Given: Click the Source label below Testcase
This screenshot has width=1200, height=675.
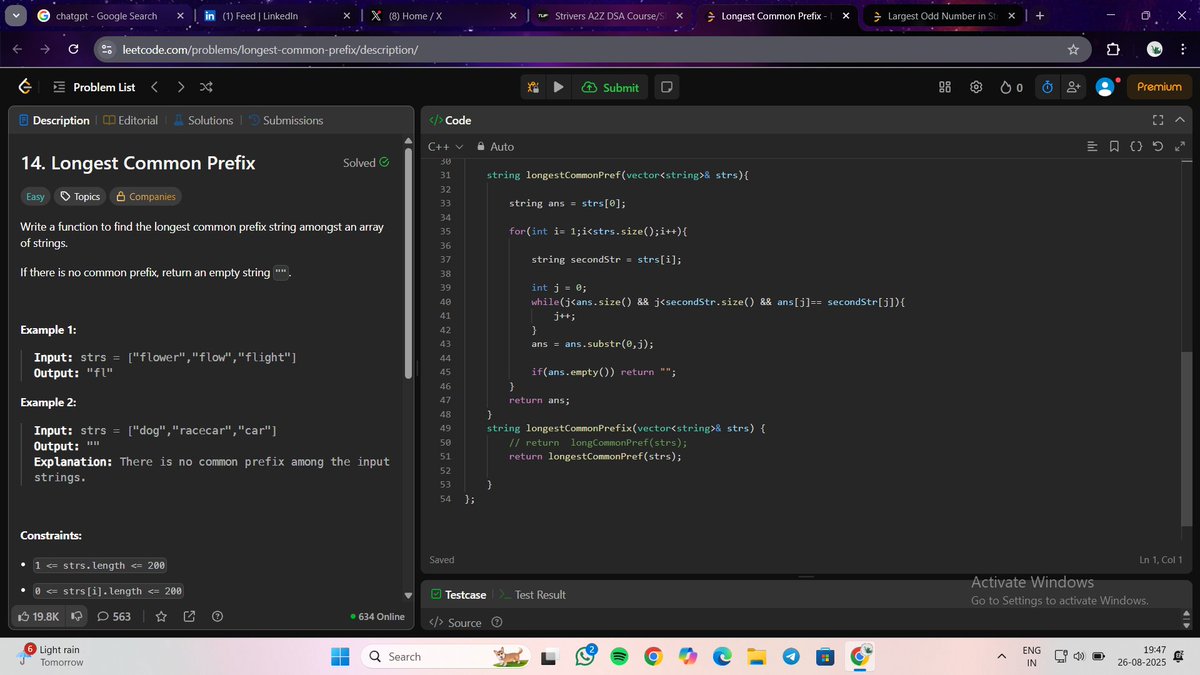Looking at the screenshot, I should pos(465,622).
